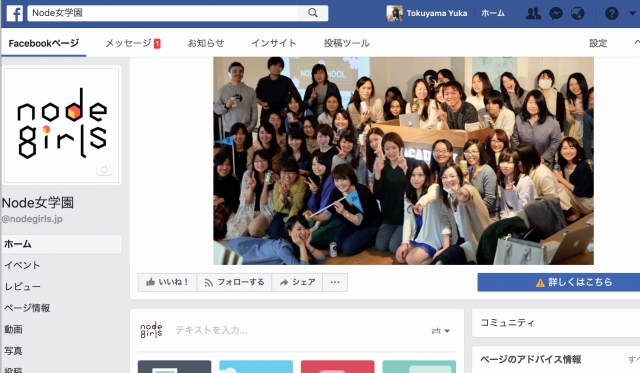
Task: Open the help question mark icon
Action: [611, 14]
